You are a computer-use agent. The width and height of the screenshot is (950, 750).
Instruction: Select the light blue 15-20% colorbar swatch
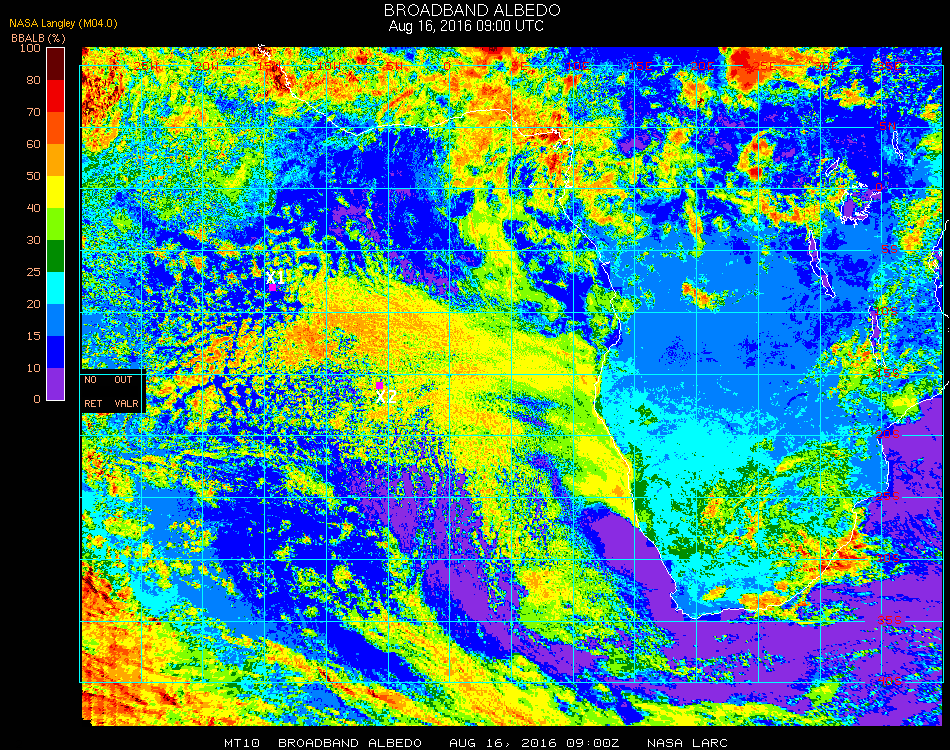pos(55,320)
